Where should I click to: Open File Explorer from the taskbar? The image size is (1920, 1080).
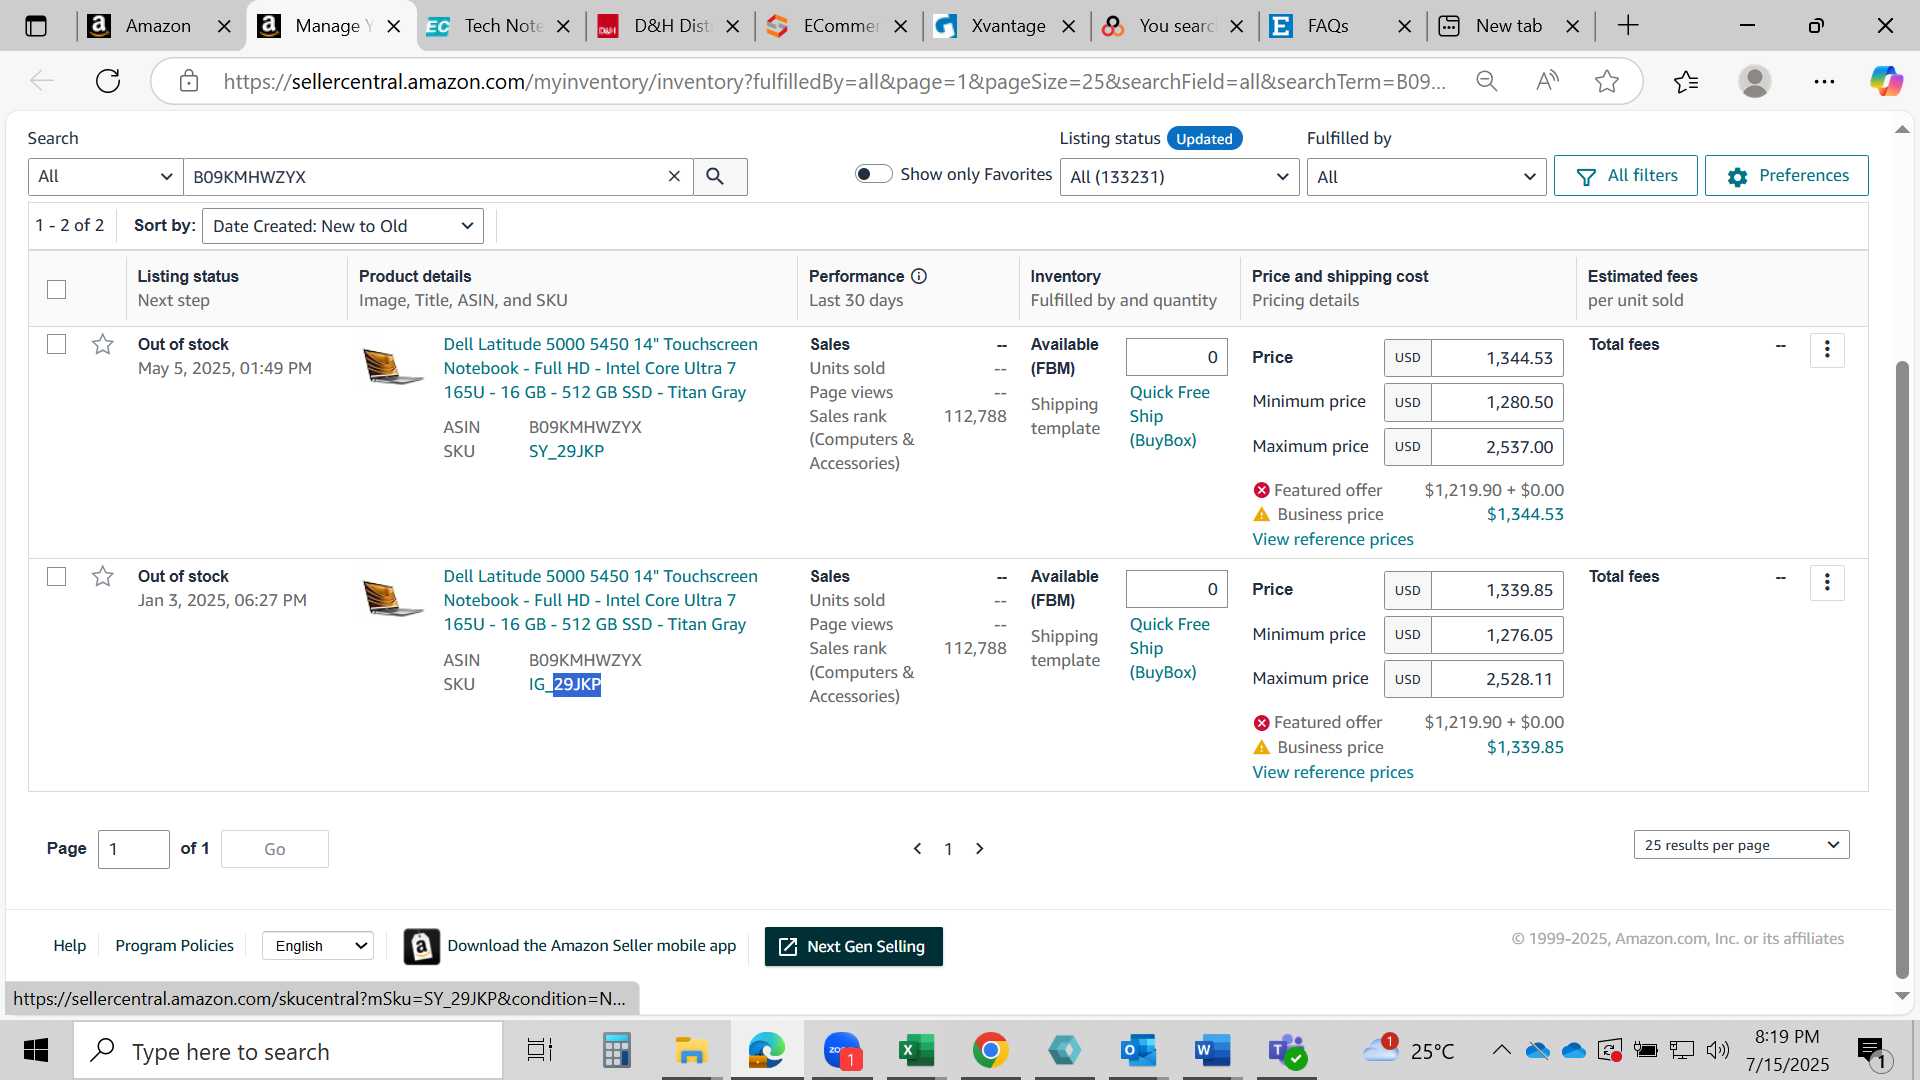[690, 1051]
